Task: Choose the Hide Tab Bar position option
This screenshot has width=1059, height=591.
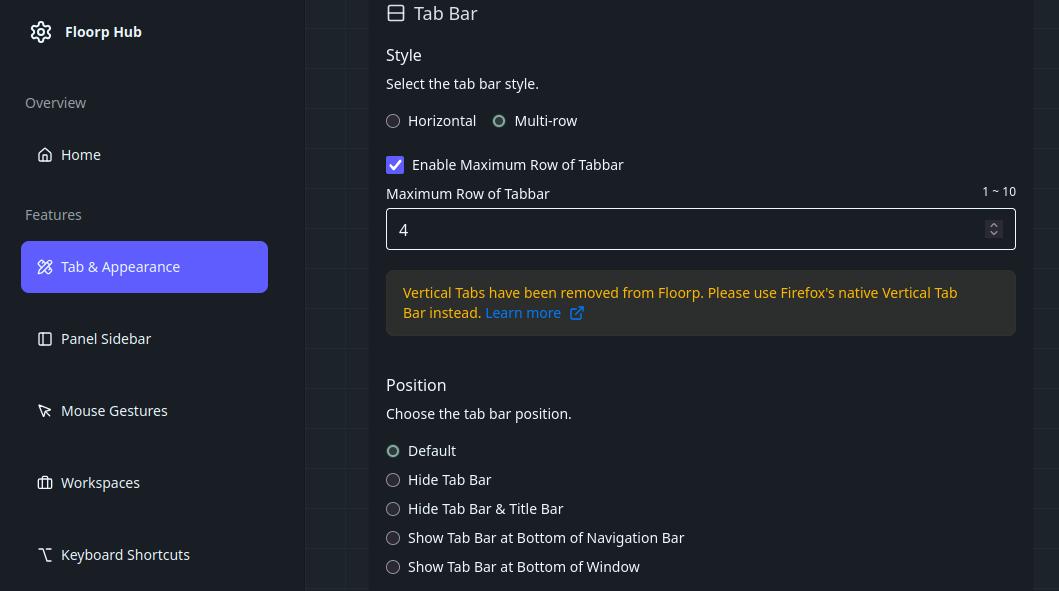Action: point(393,480)
